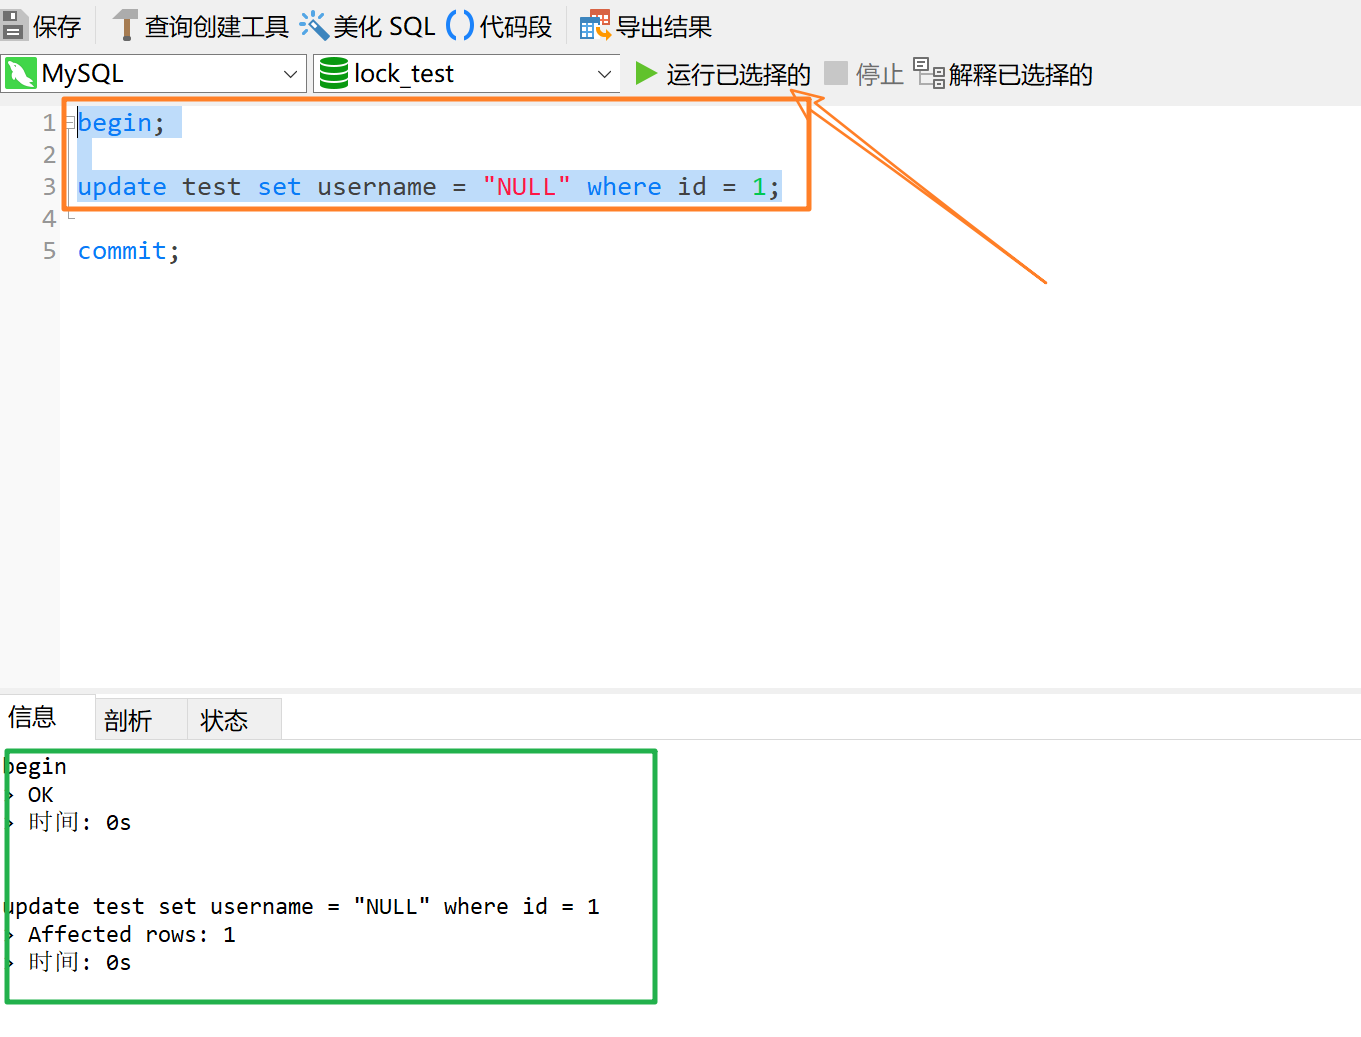Click the green run triangle icon

tap(646, 73)
